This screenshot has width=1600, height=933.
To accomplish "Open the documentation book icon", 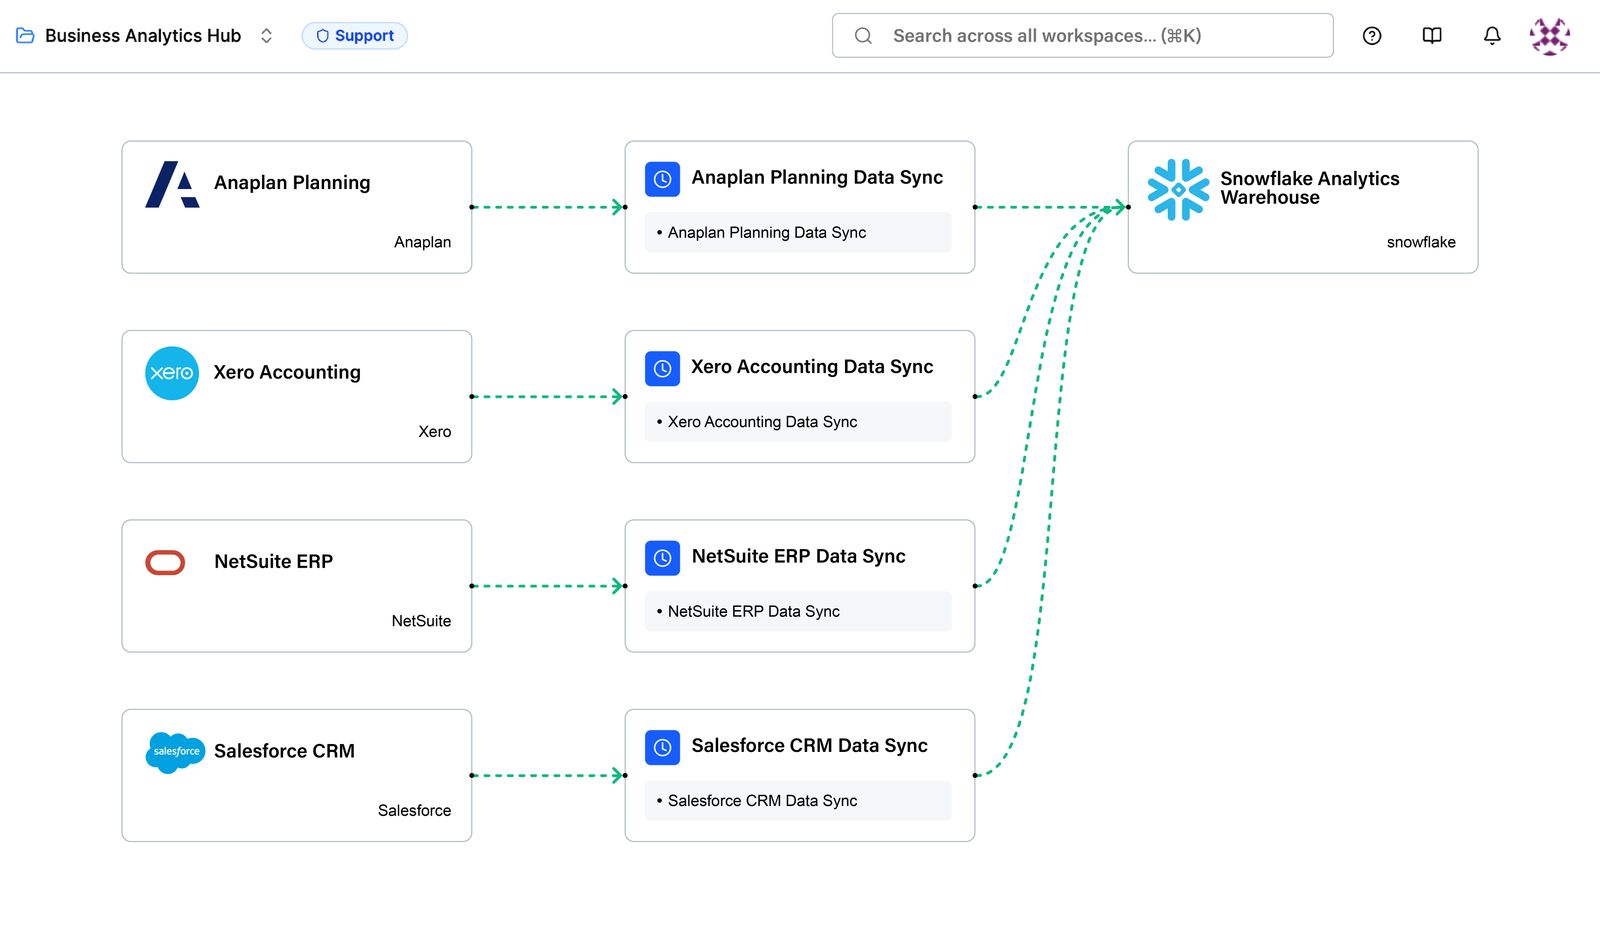I will pyautogui.click(x=1431, y=35).
